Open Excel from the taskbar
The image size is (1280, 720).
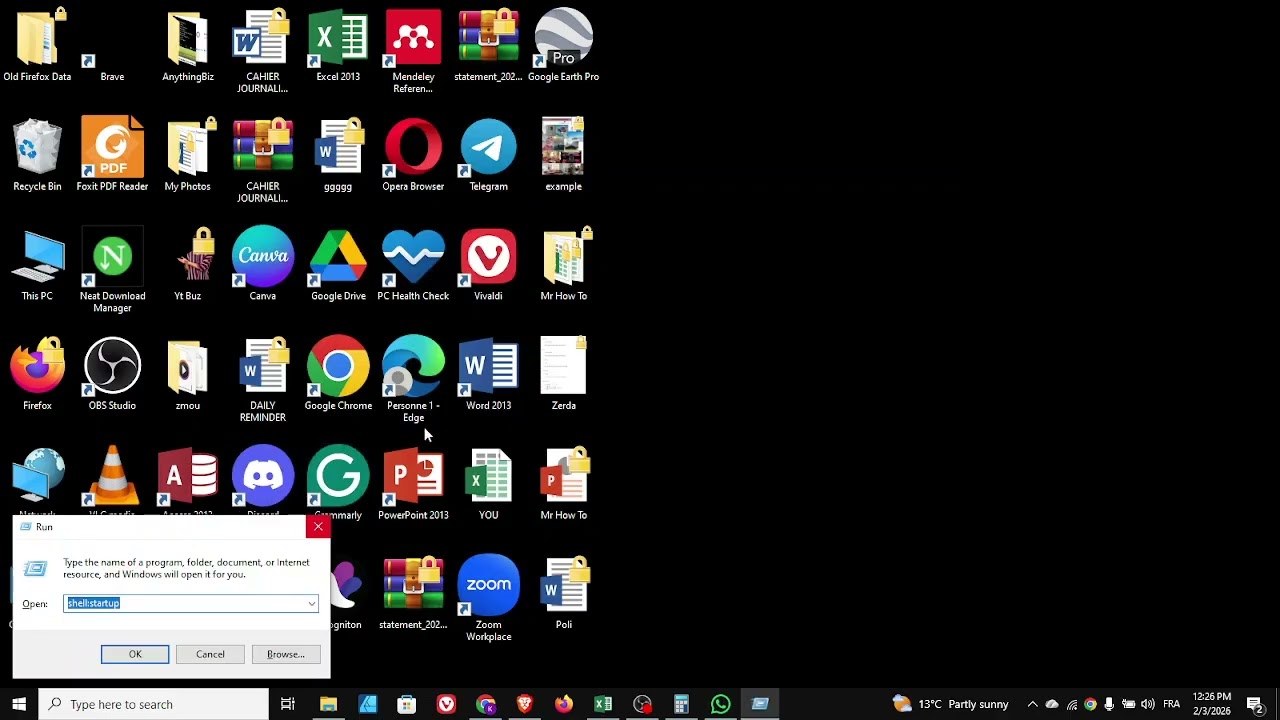click(x=603, y=704)
